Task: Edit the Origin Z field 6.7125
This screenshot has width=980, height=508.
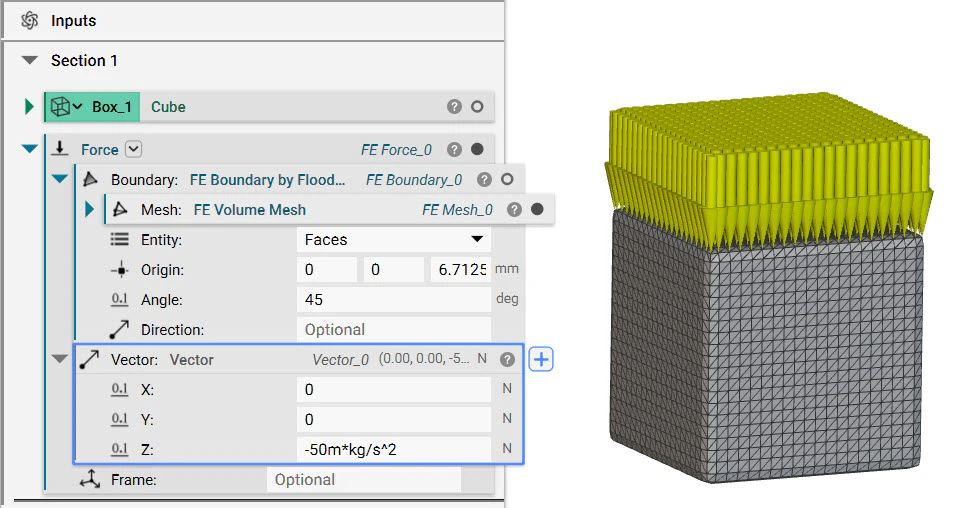Action: click(x=461, y=269)
